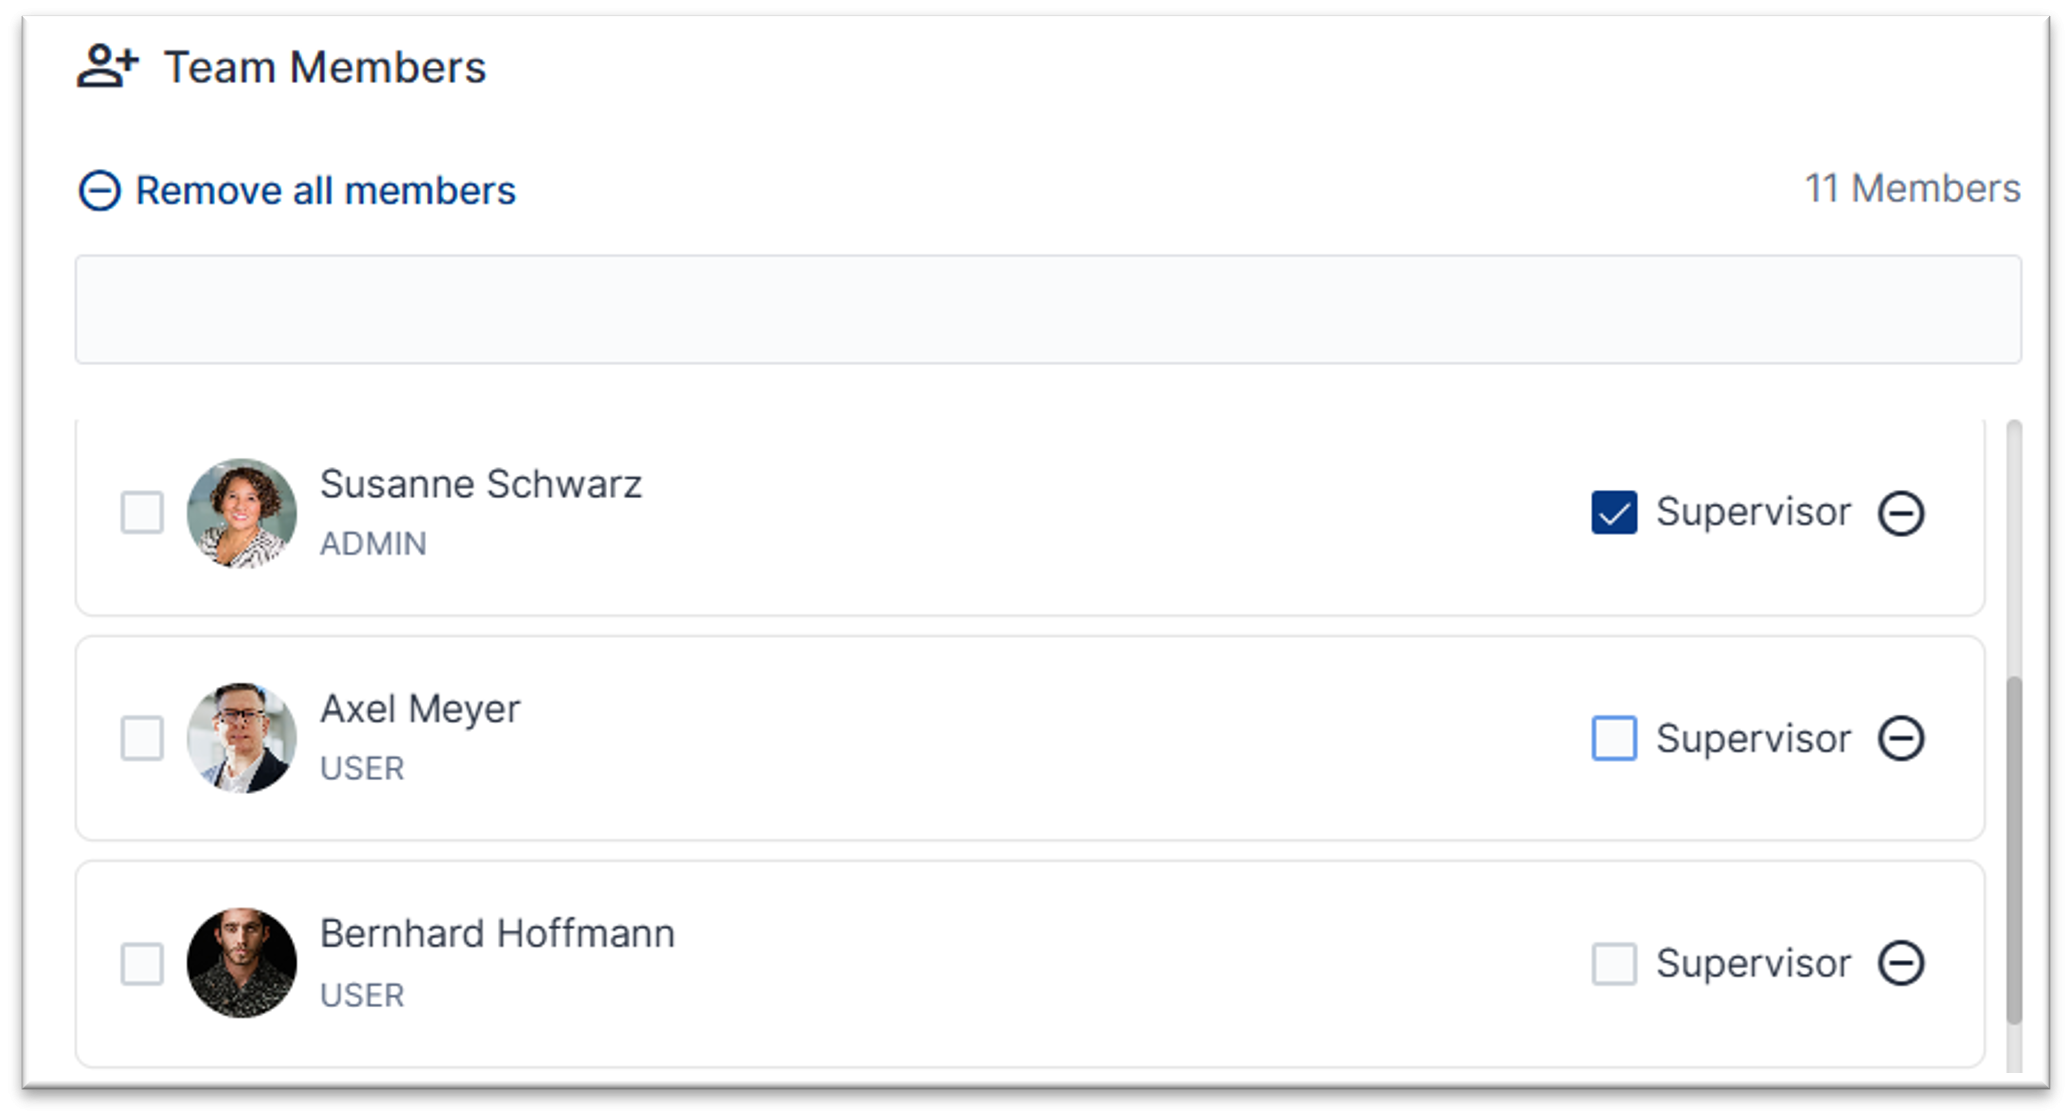Viewport: 2072px width, 1118px height.
Task: Click the minus circle beside Remove all members
Action: pos(99,189)
